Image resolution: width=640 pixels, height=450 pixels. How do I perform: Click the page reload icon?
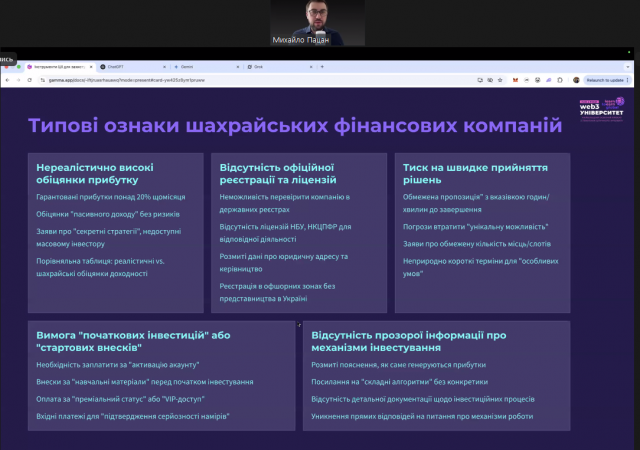29,80
